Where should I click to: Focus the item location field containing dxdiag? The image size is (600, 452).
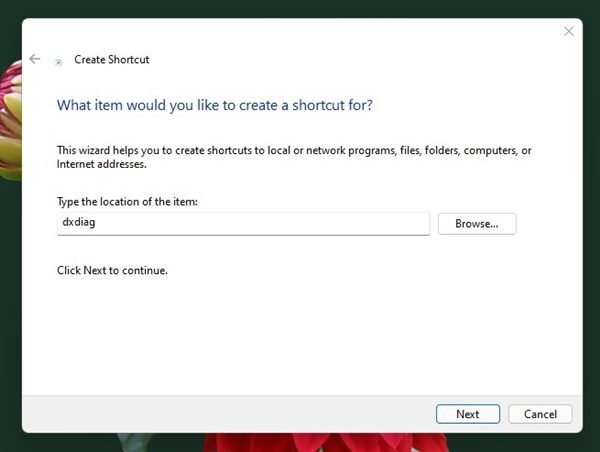[x=243, y=224]
